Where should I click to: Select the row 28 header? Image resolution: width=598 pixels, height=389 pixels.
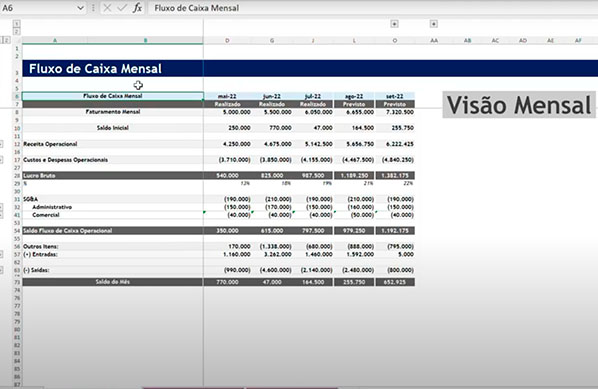click(17, 176)
